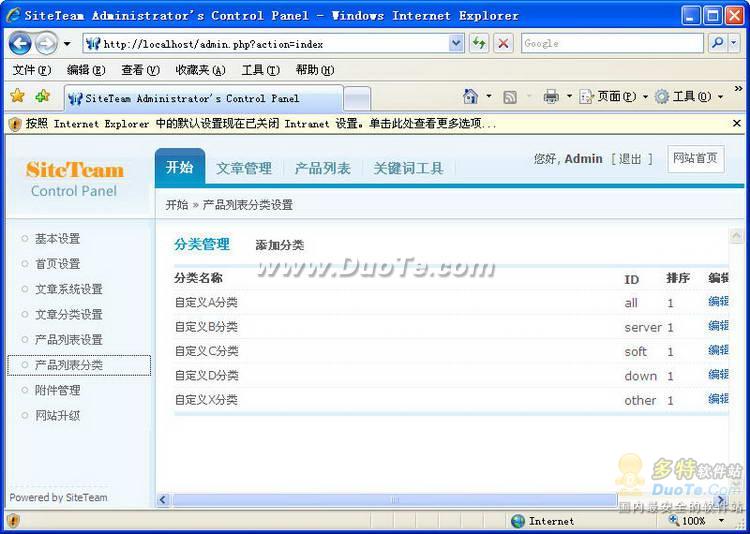The image size is (750, 534).
Task: Click the Home page icon
Action: 471,97
